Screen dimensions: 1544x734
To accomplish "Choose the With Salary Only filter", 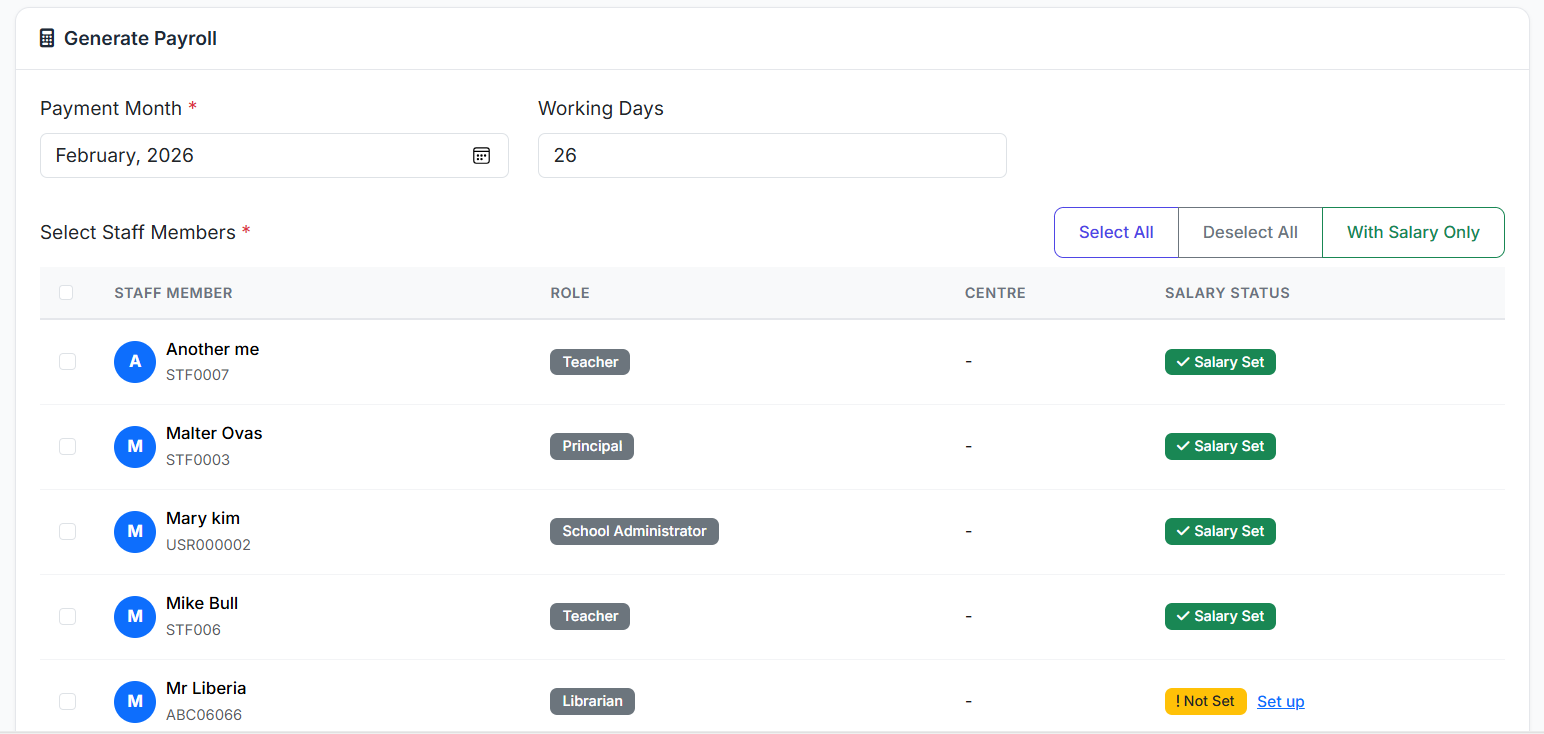I will point(1412,232).
